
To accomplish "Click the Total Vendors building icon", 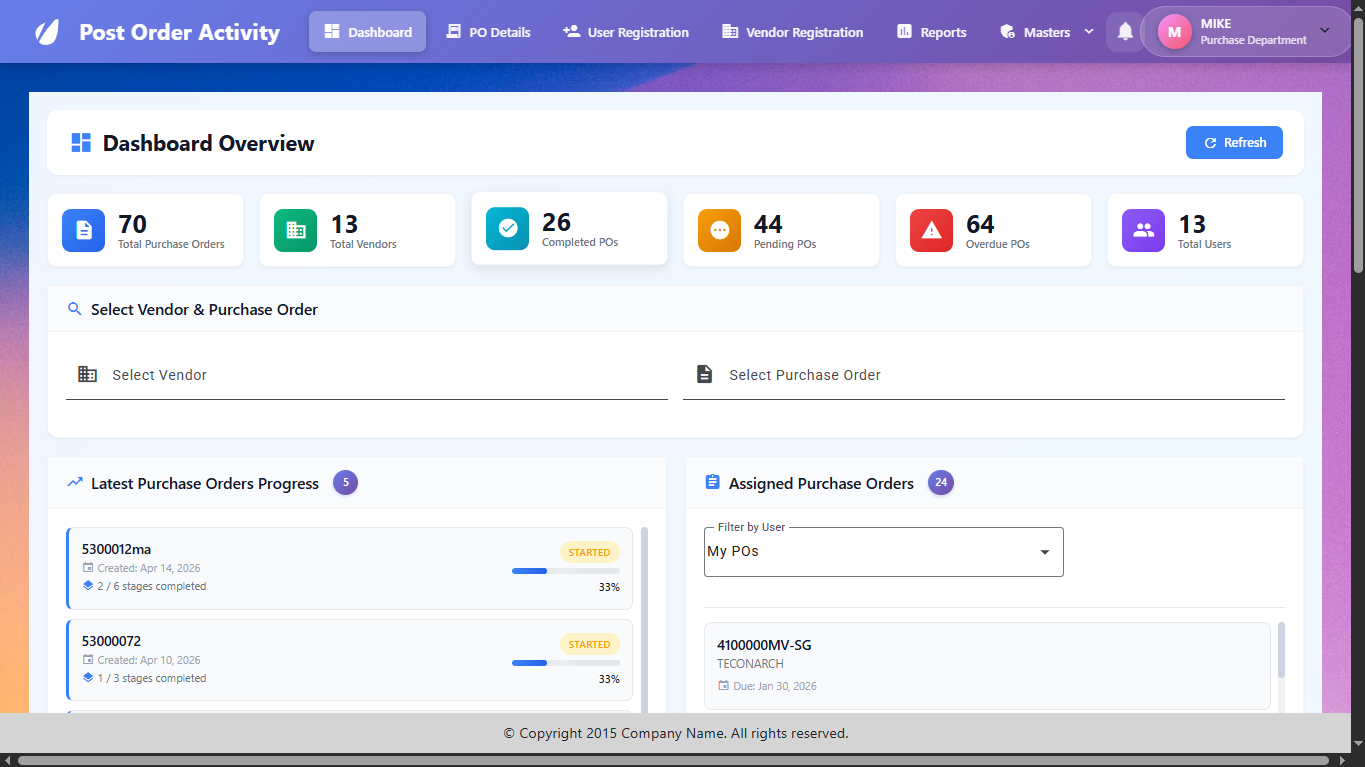I will [295, 230].
